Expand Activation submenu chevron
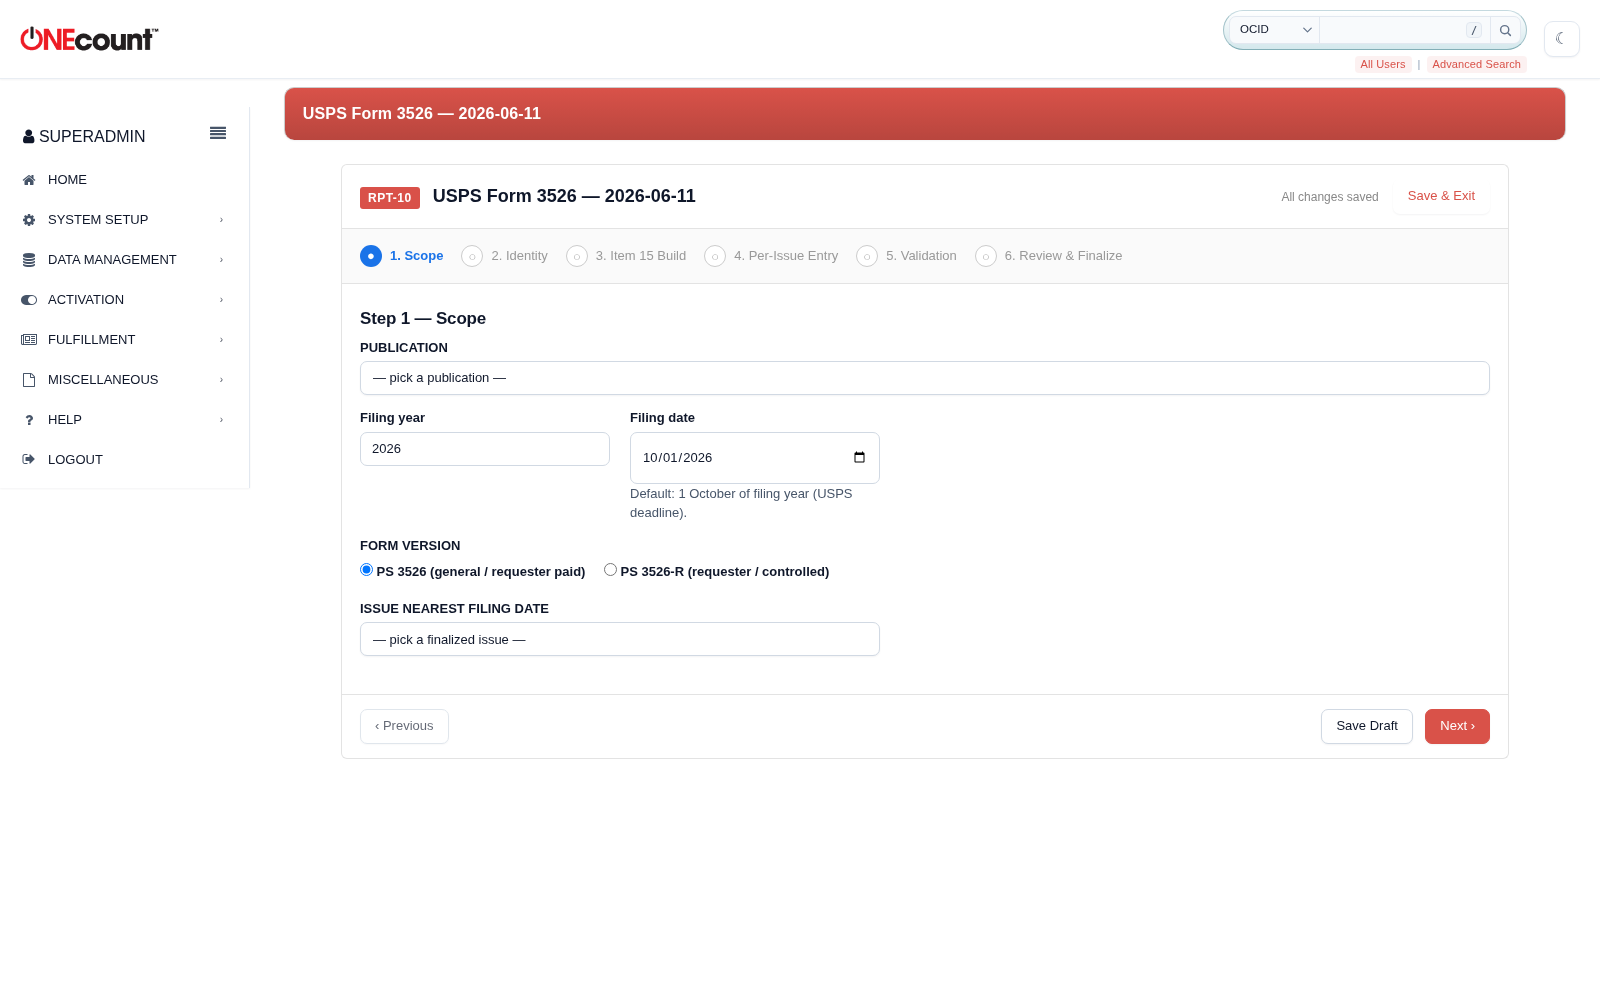The height and width of the screenshot is (1000, 1600). pos(221,300)
